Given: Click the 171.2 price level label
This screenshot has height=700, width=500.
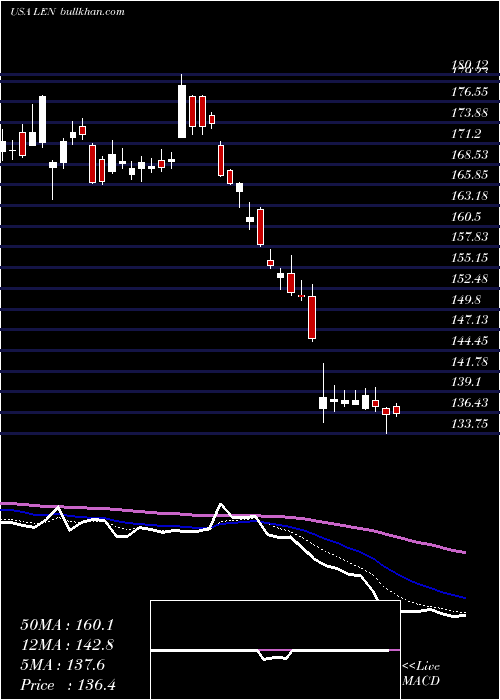Looking at the screenshot, I should pyautogui.click(x=467, y=133).
